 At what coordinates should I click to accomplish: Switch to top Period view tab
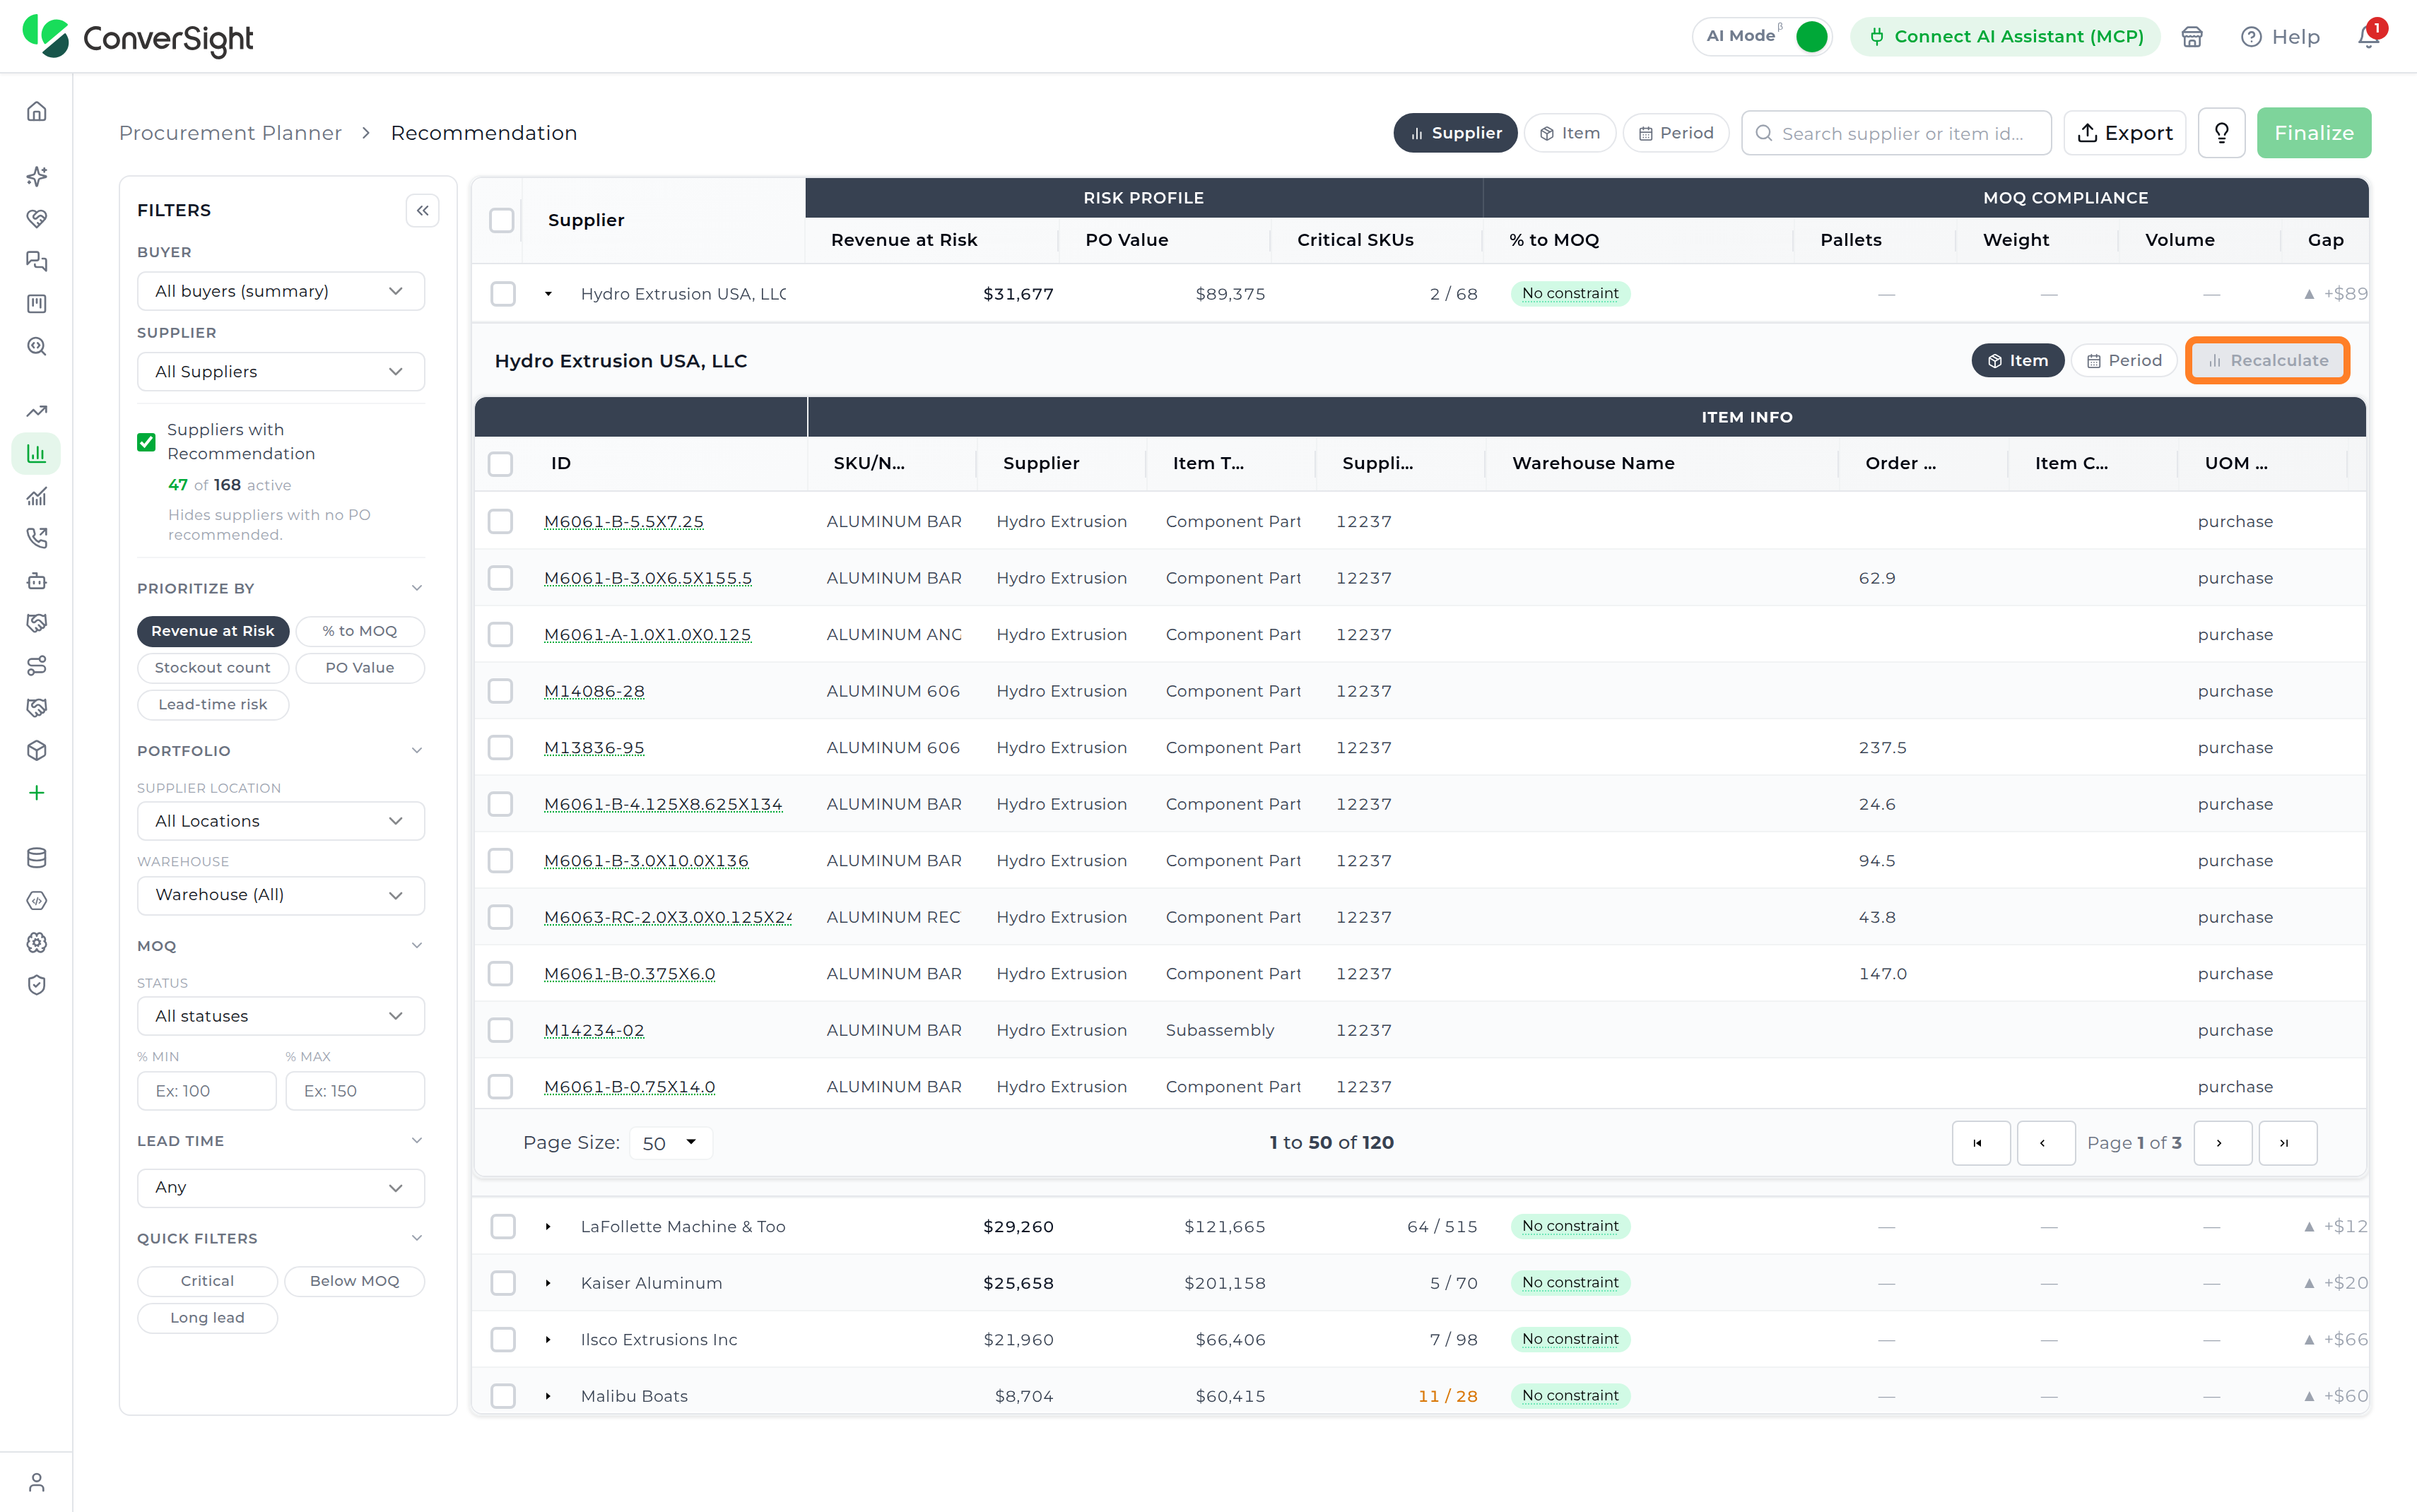(x=1676, y=133)
